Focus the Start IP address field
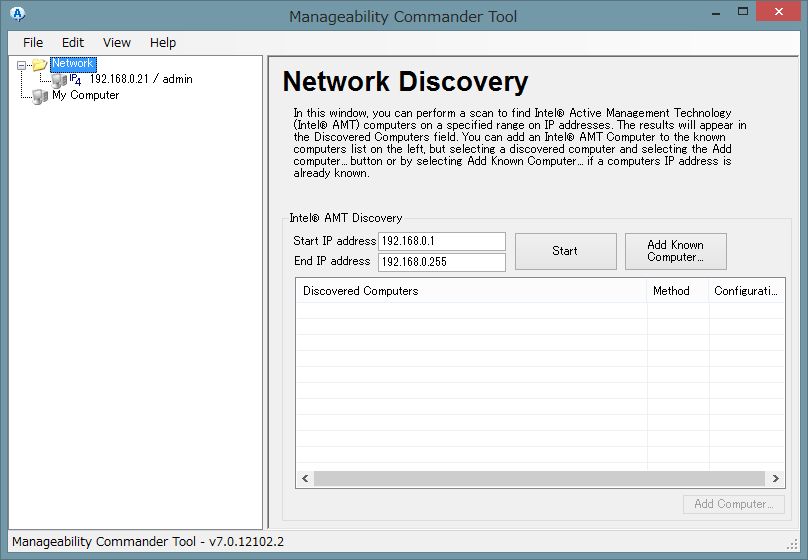 [x=442, y=241]
